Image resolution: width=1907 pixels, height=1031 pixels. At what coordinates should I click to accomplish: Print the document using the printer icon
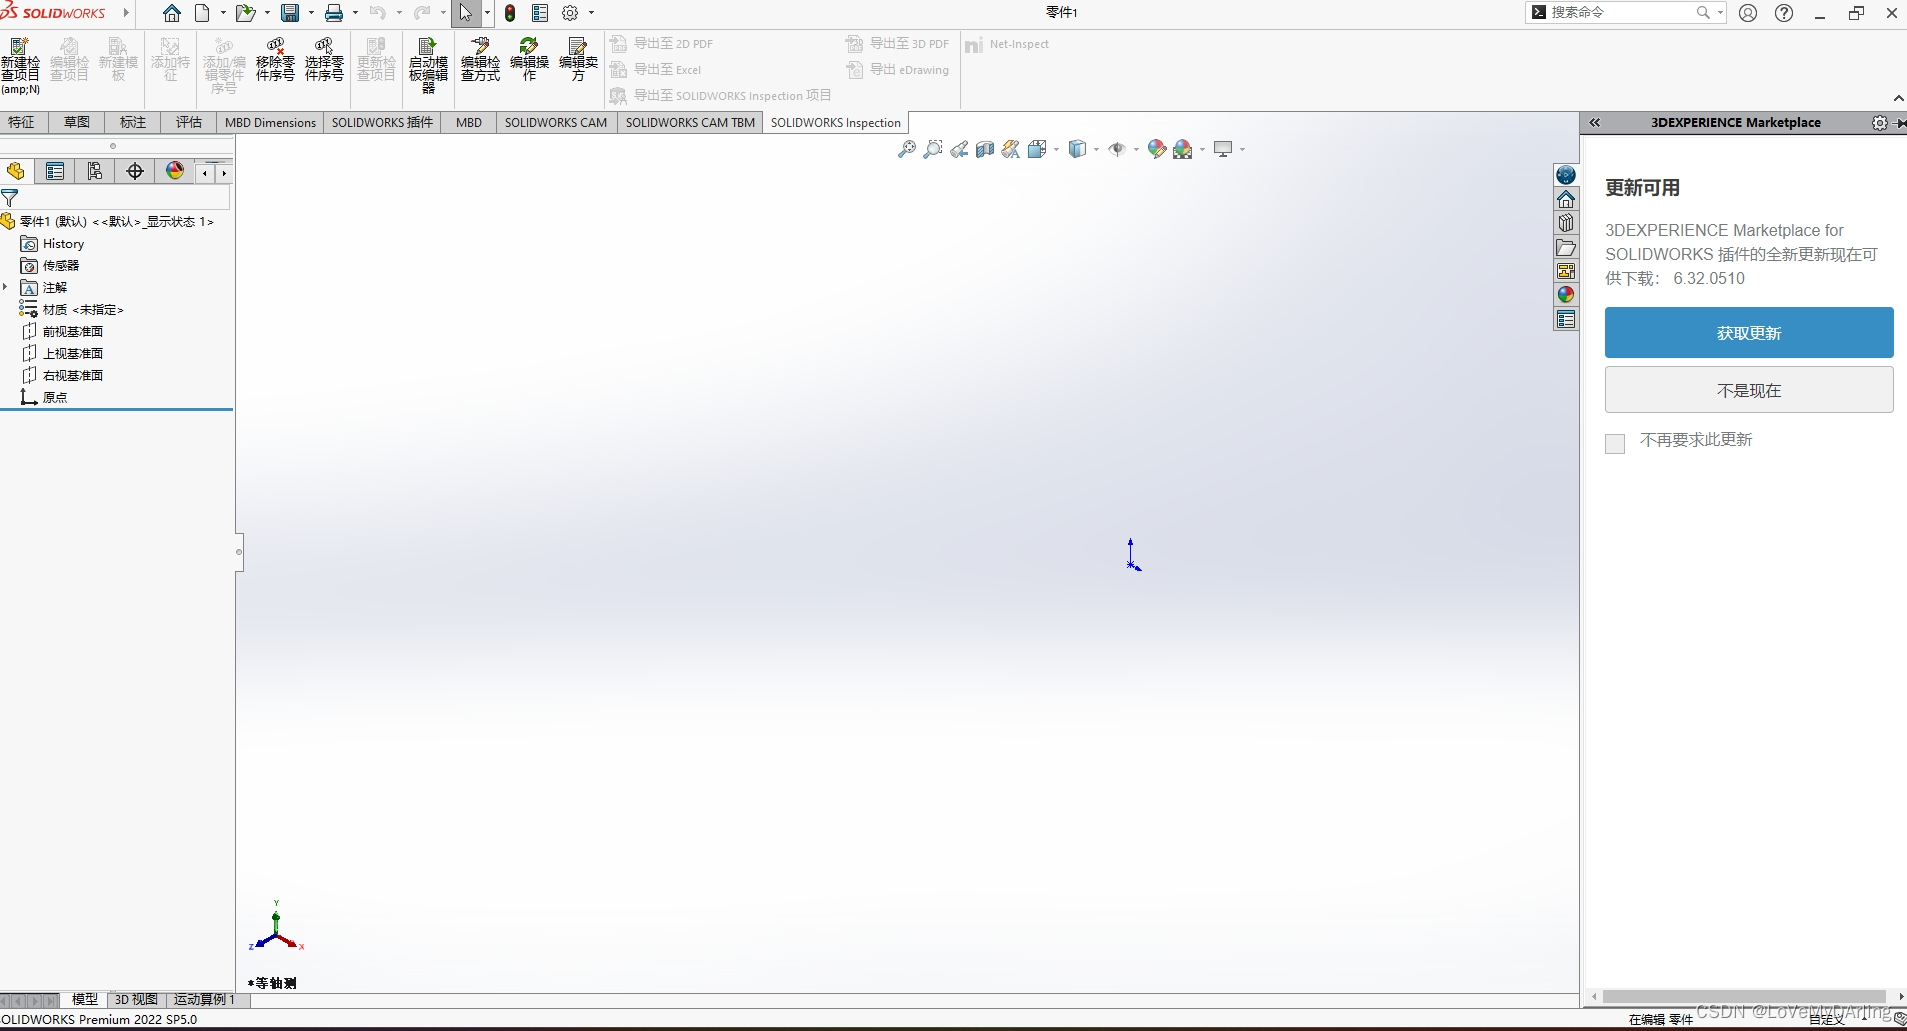click(x=334, y=13)
